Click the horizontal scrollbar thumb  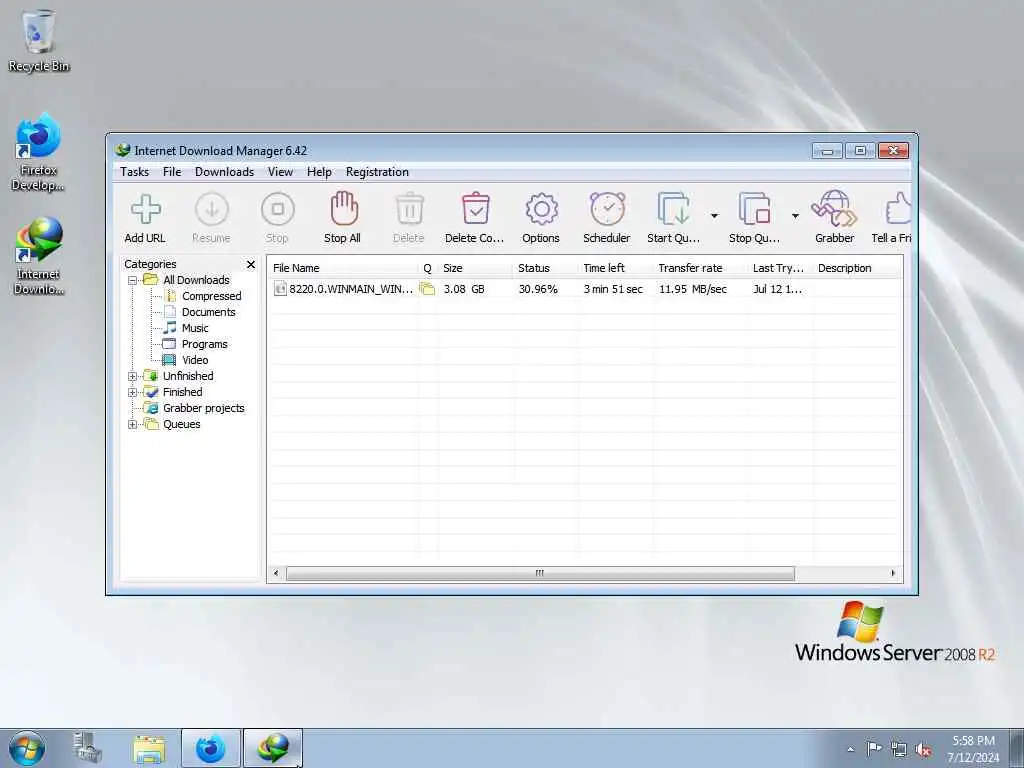coord(540,573)
